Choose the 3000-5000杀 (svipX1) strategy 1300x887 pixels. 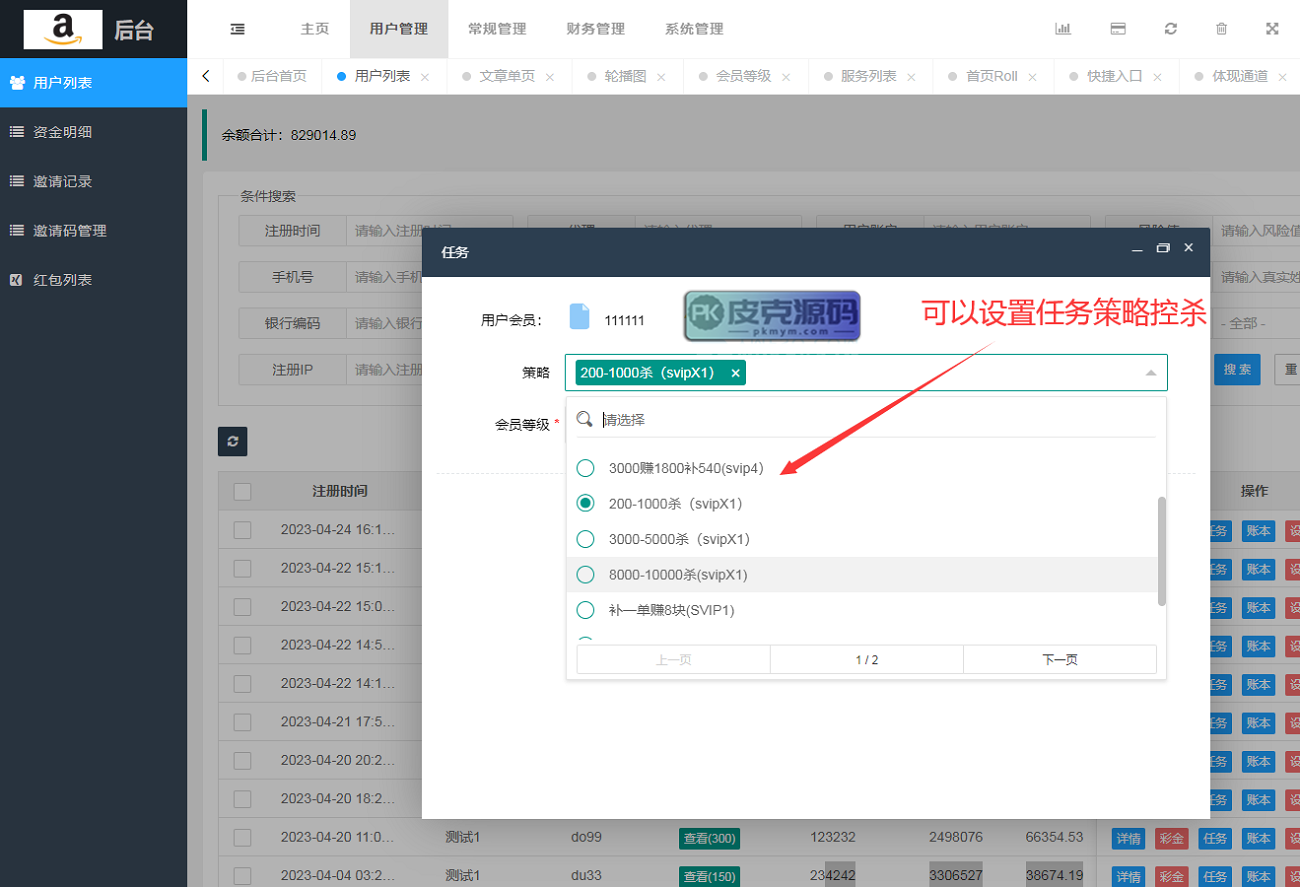coord(586,539)
